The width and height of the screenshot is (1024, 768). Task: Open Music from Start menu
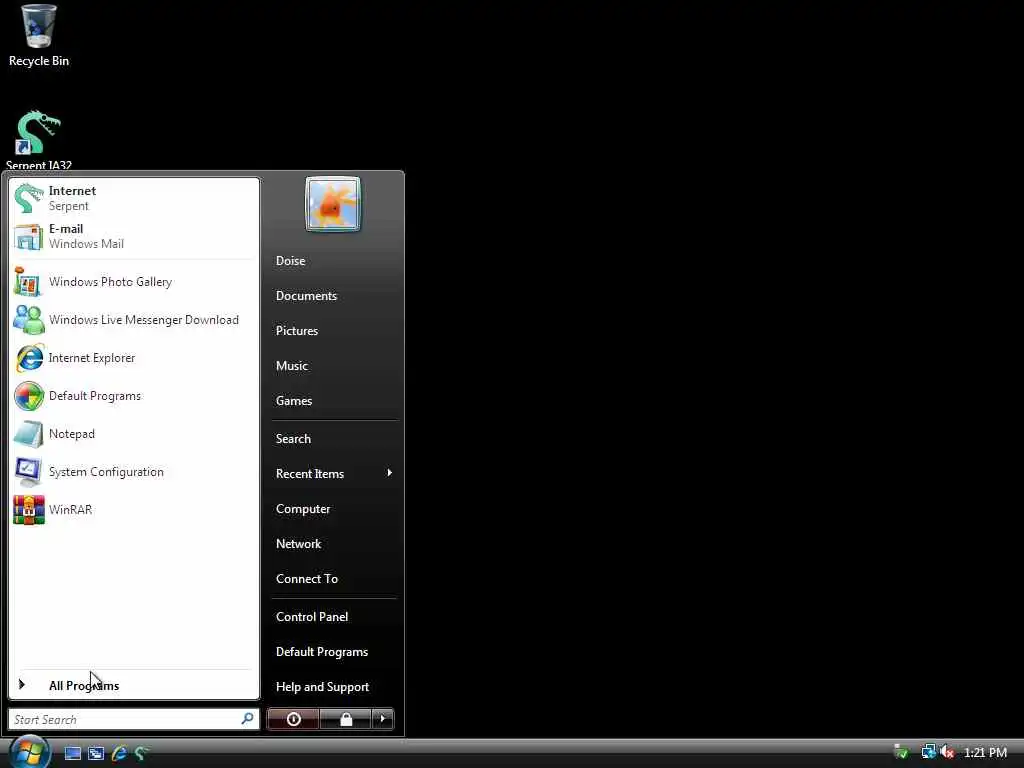[x=334, y=366]
